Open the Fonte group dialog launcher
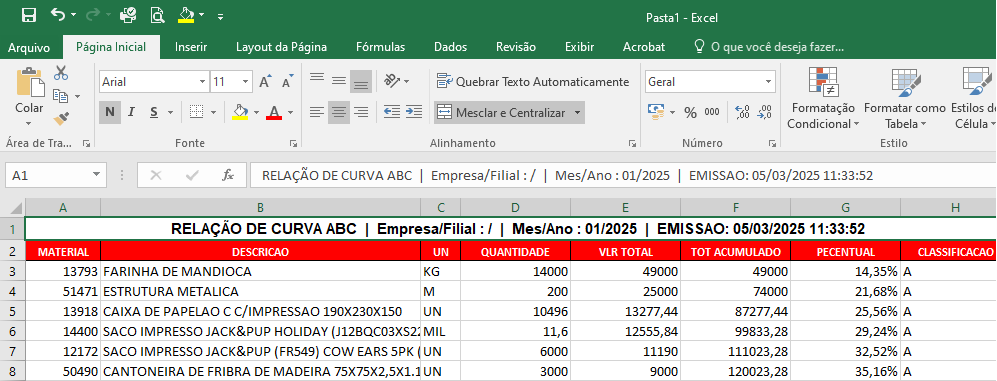997x381 pixels. (x=294, y=144)
